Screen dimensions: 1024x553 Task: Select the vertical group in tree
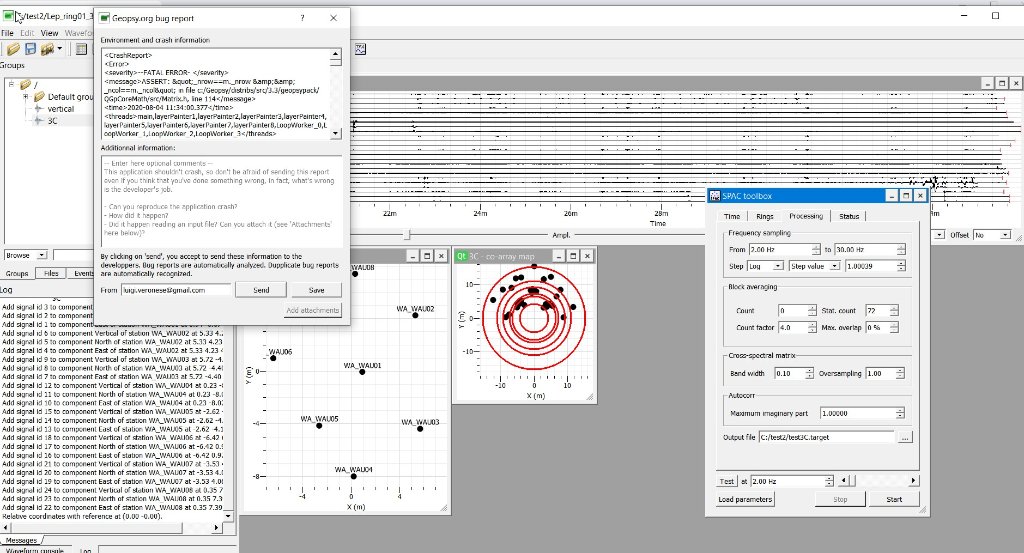tap(60, 108)
